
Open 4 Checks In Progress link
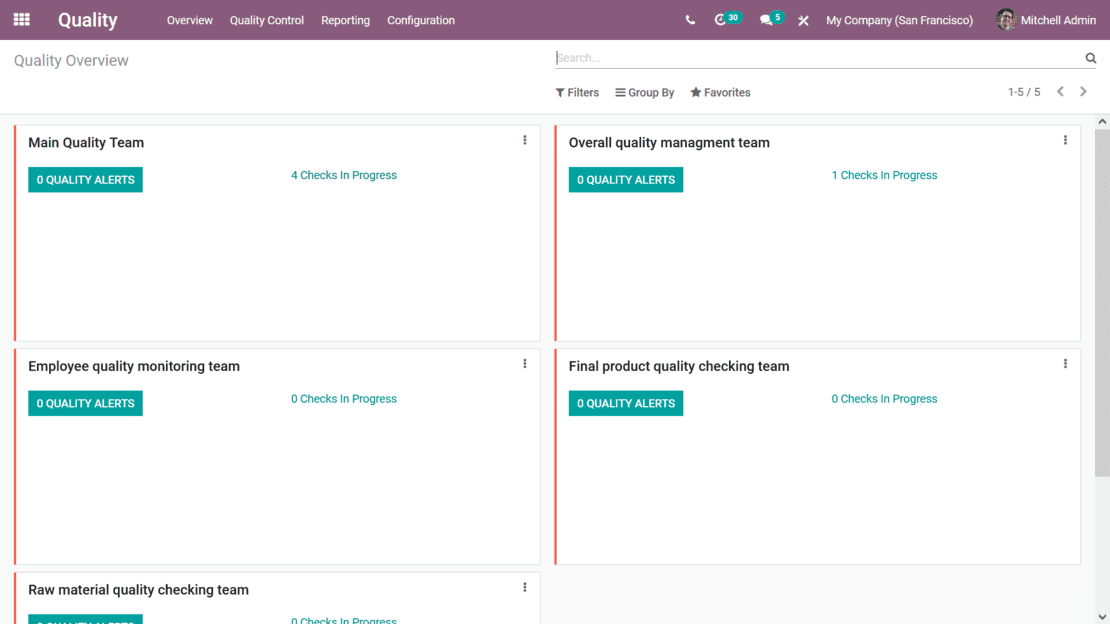(344, 175)
